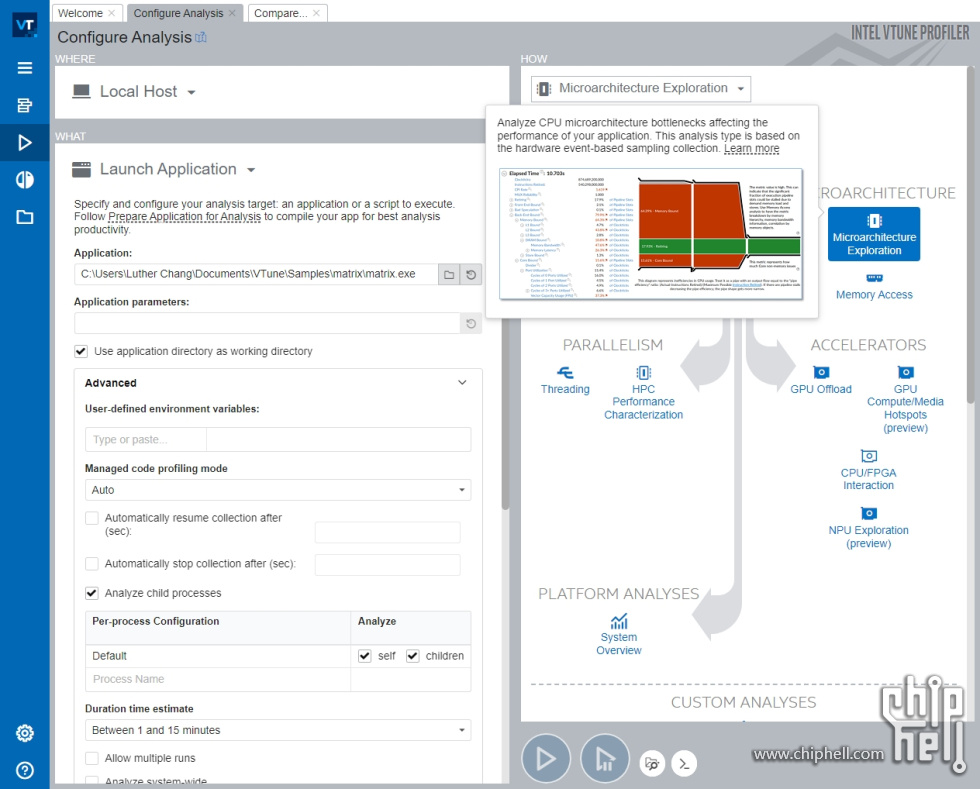Open the Launch Application dropdown
The width and height of the screenshot is (980, 789).
164,169
